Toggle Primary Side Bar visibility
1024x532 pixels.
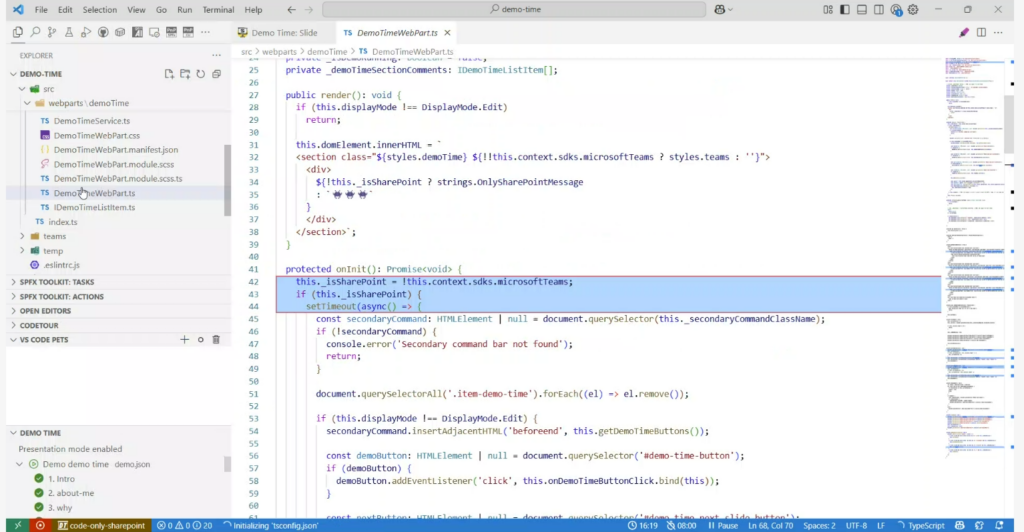click(x=845, y=9)
